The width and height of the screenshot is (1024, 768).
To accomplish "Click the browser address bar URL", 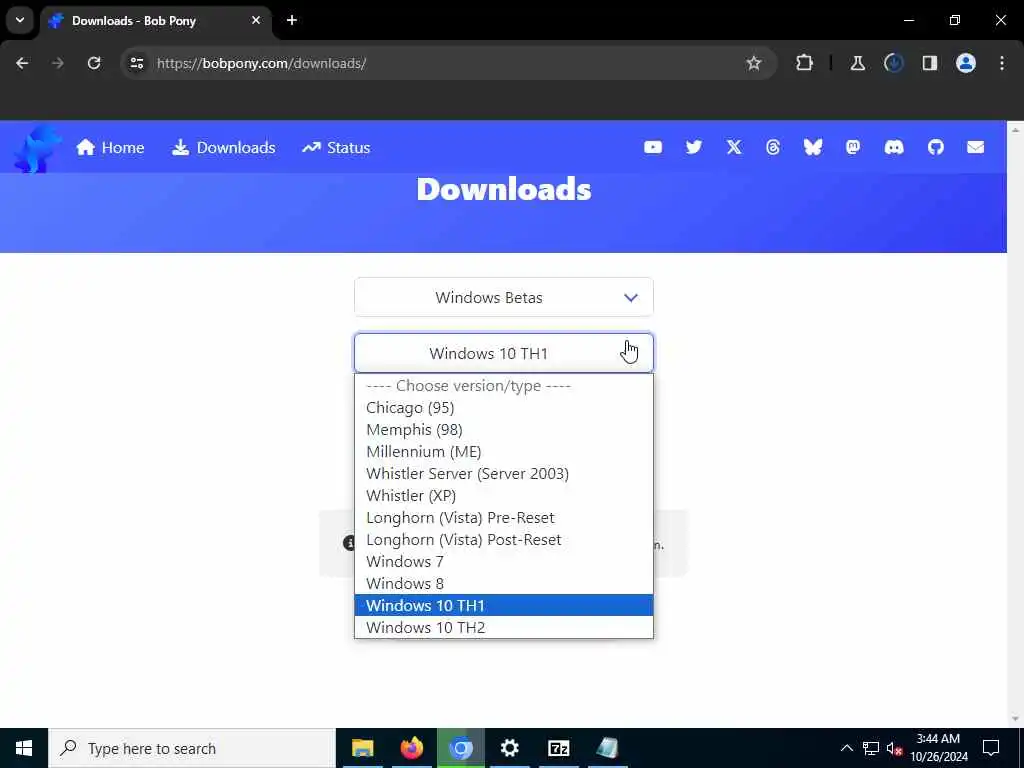I will 261,63.
